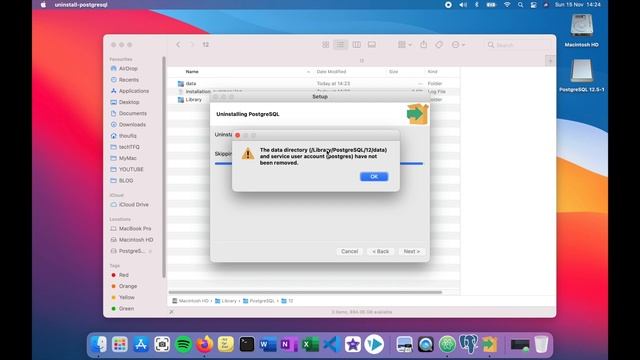Eject the PostgreS... volume in sidebar
Image resolution: width=640 pixels, height=360 pixels.
coord(150,251)
